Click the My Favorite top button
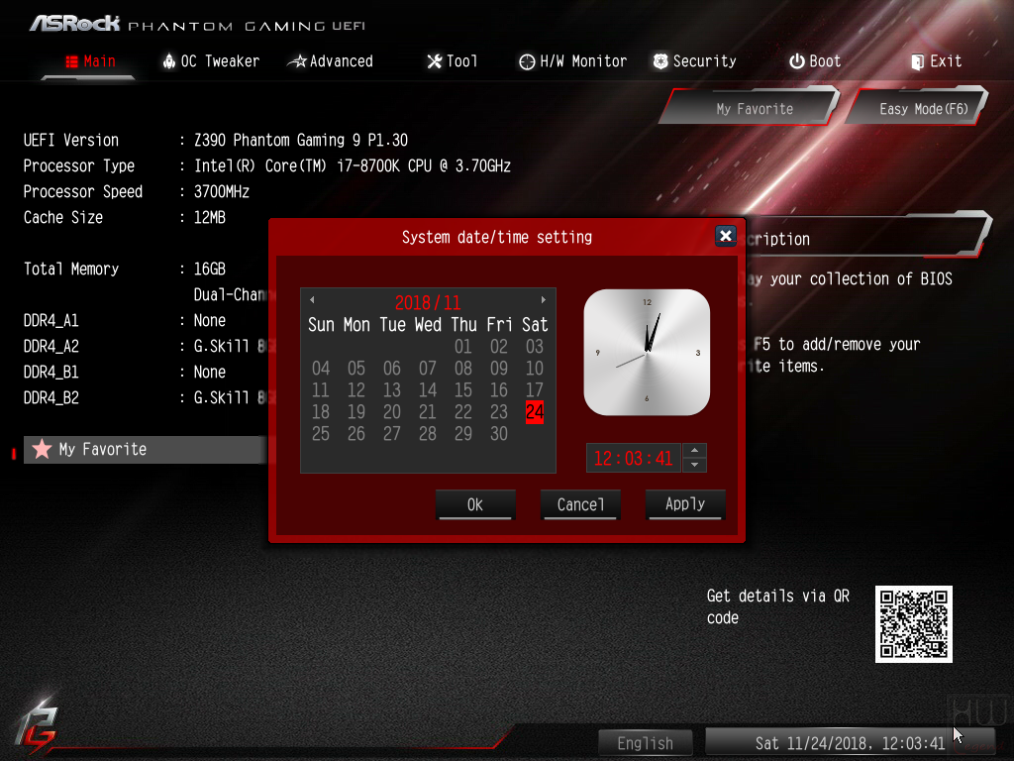This screenshot has width=1014, height=761. 750,107
